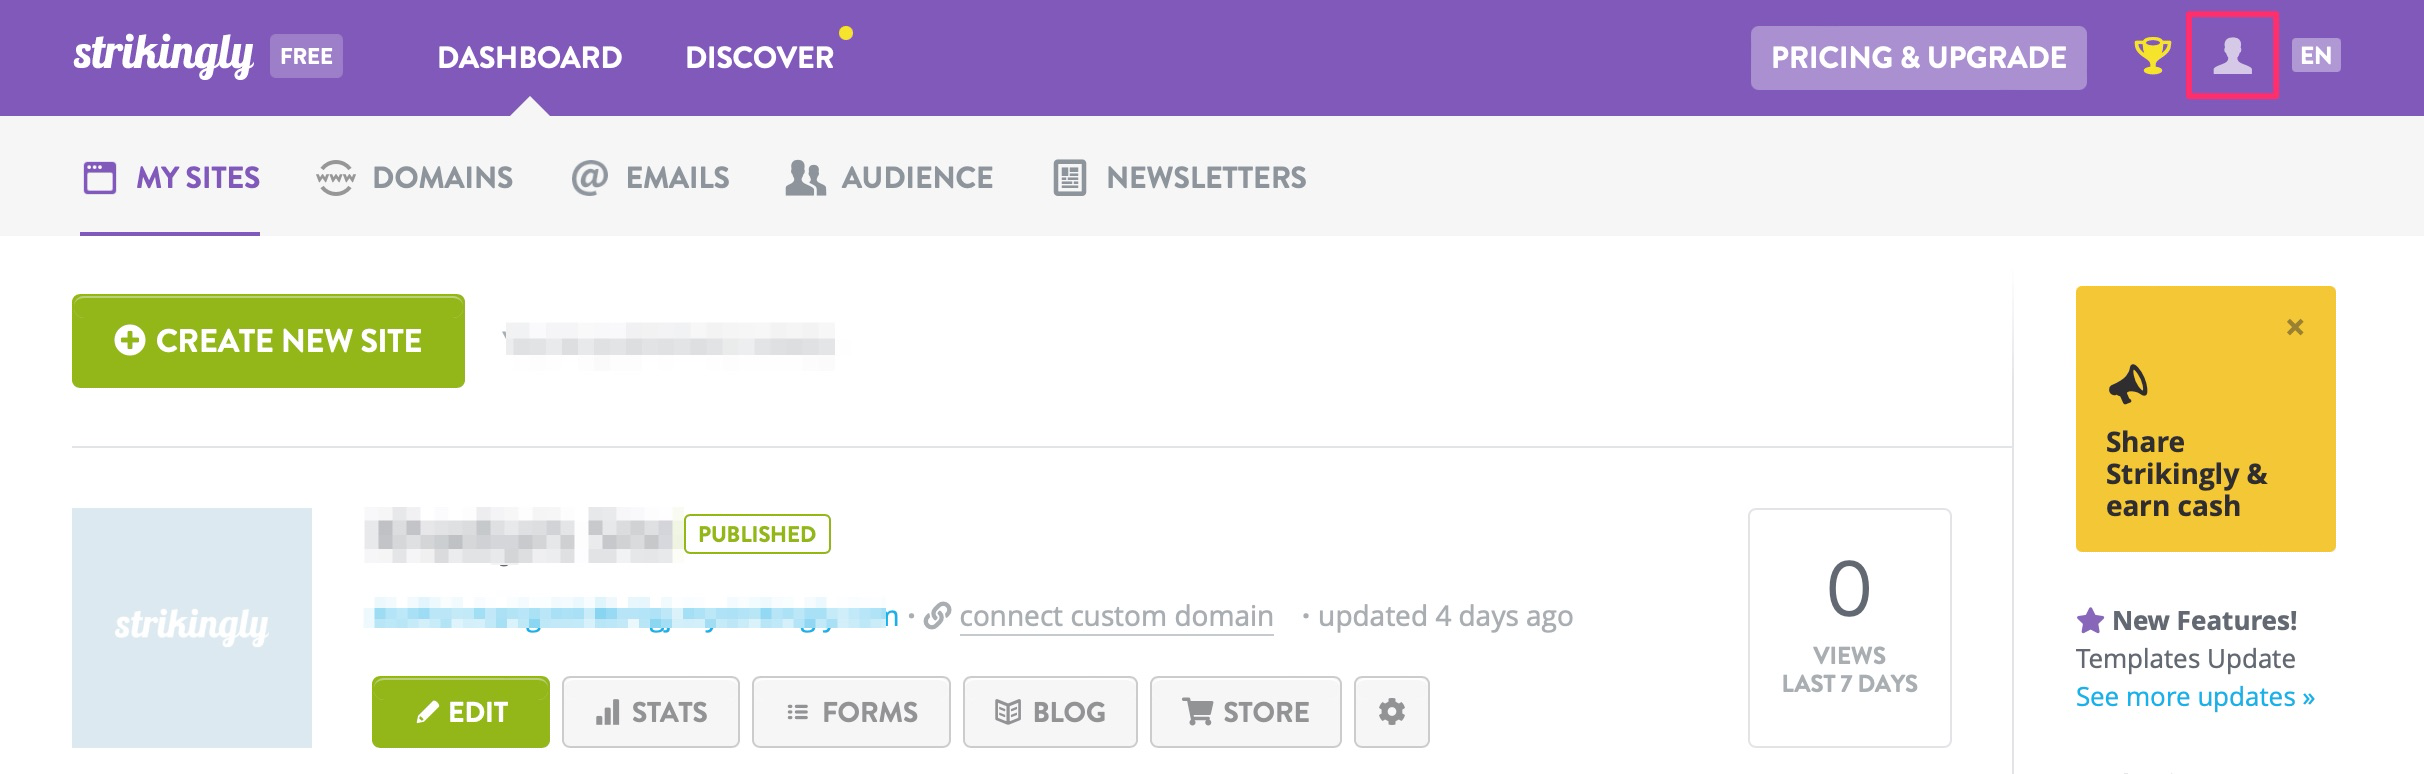Image resolution: width=2424 pixels, height=774 pixels.
Task: Open the user profile account icon
Action: coord(2232,56)
